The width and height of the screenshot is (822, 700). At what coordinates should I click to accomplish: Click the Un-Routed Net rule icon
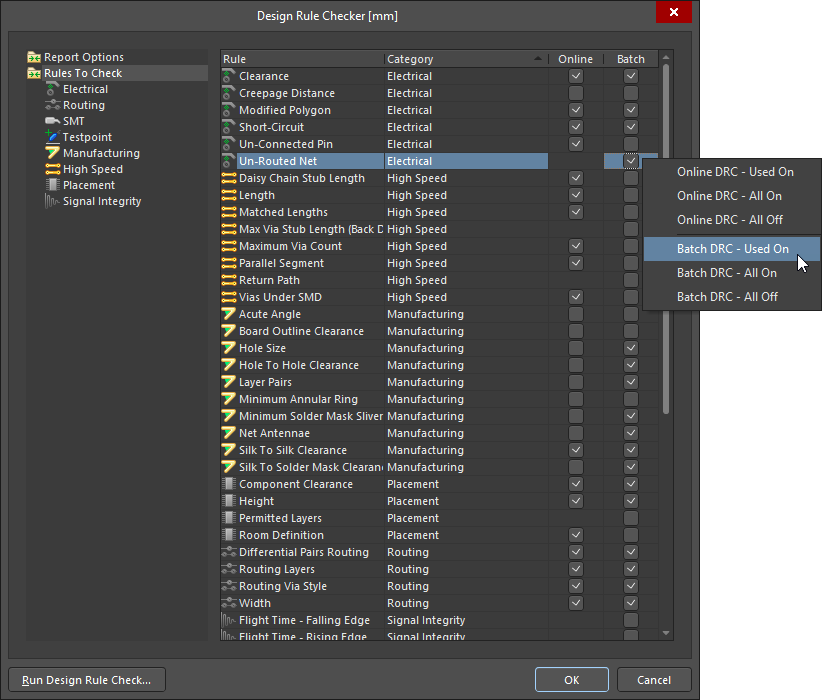229,160
